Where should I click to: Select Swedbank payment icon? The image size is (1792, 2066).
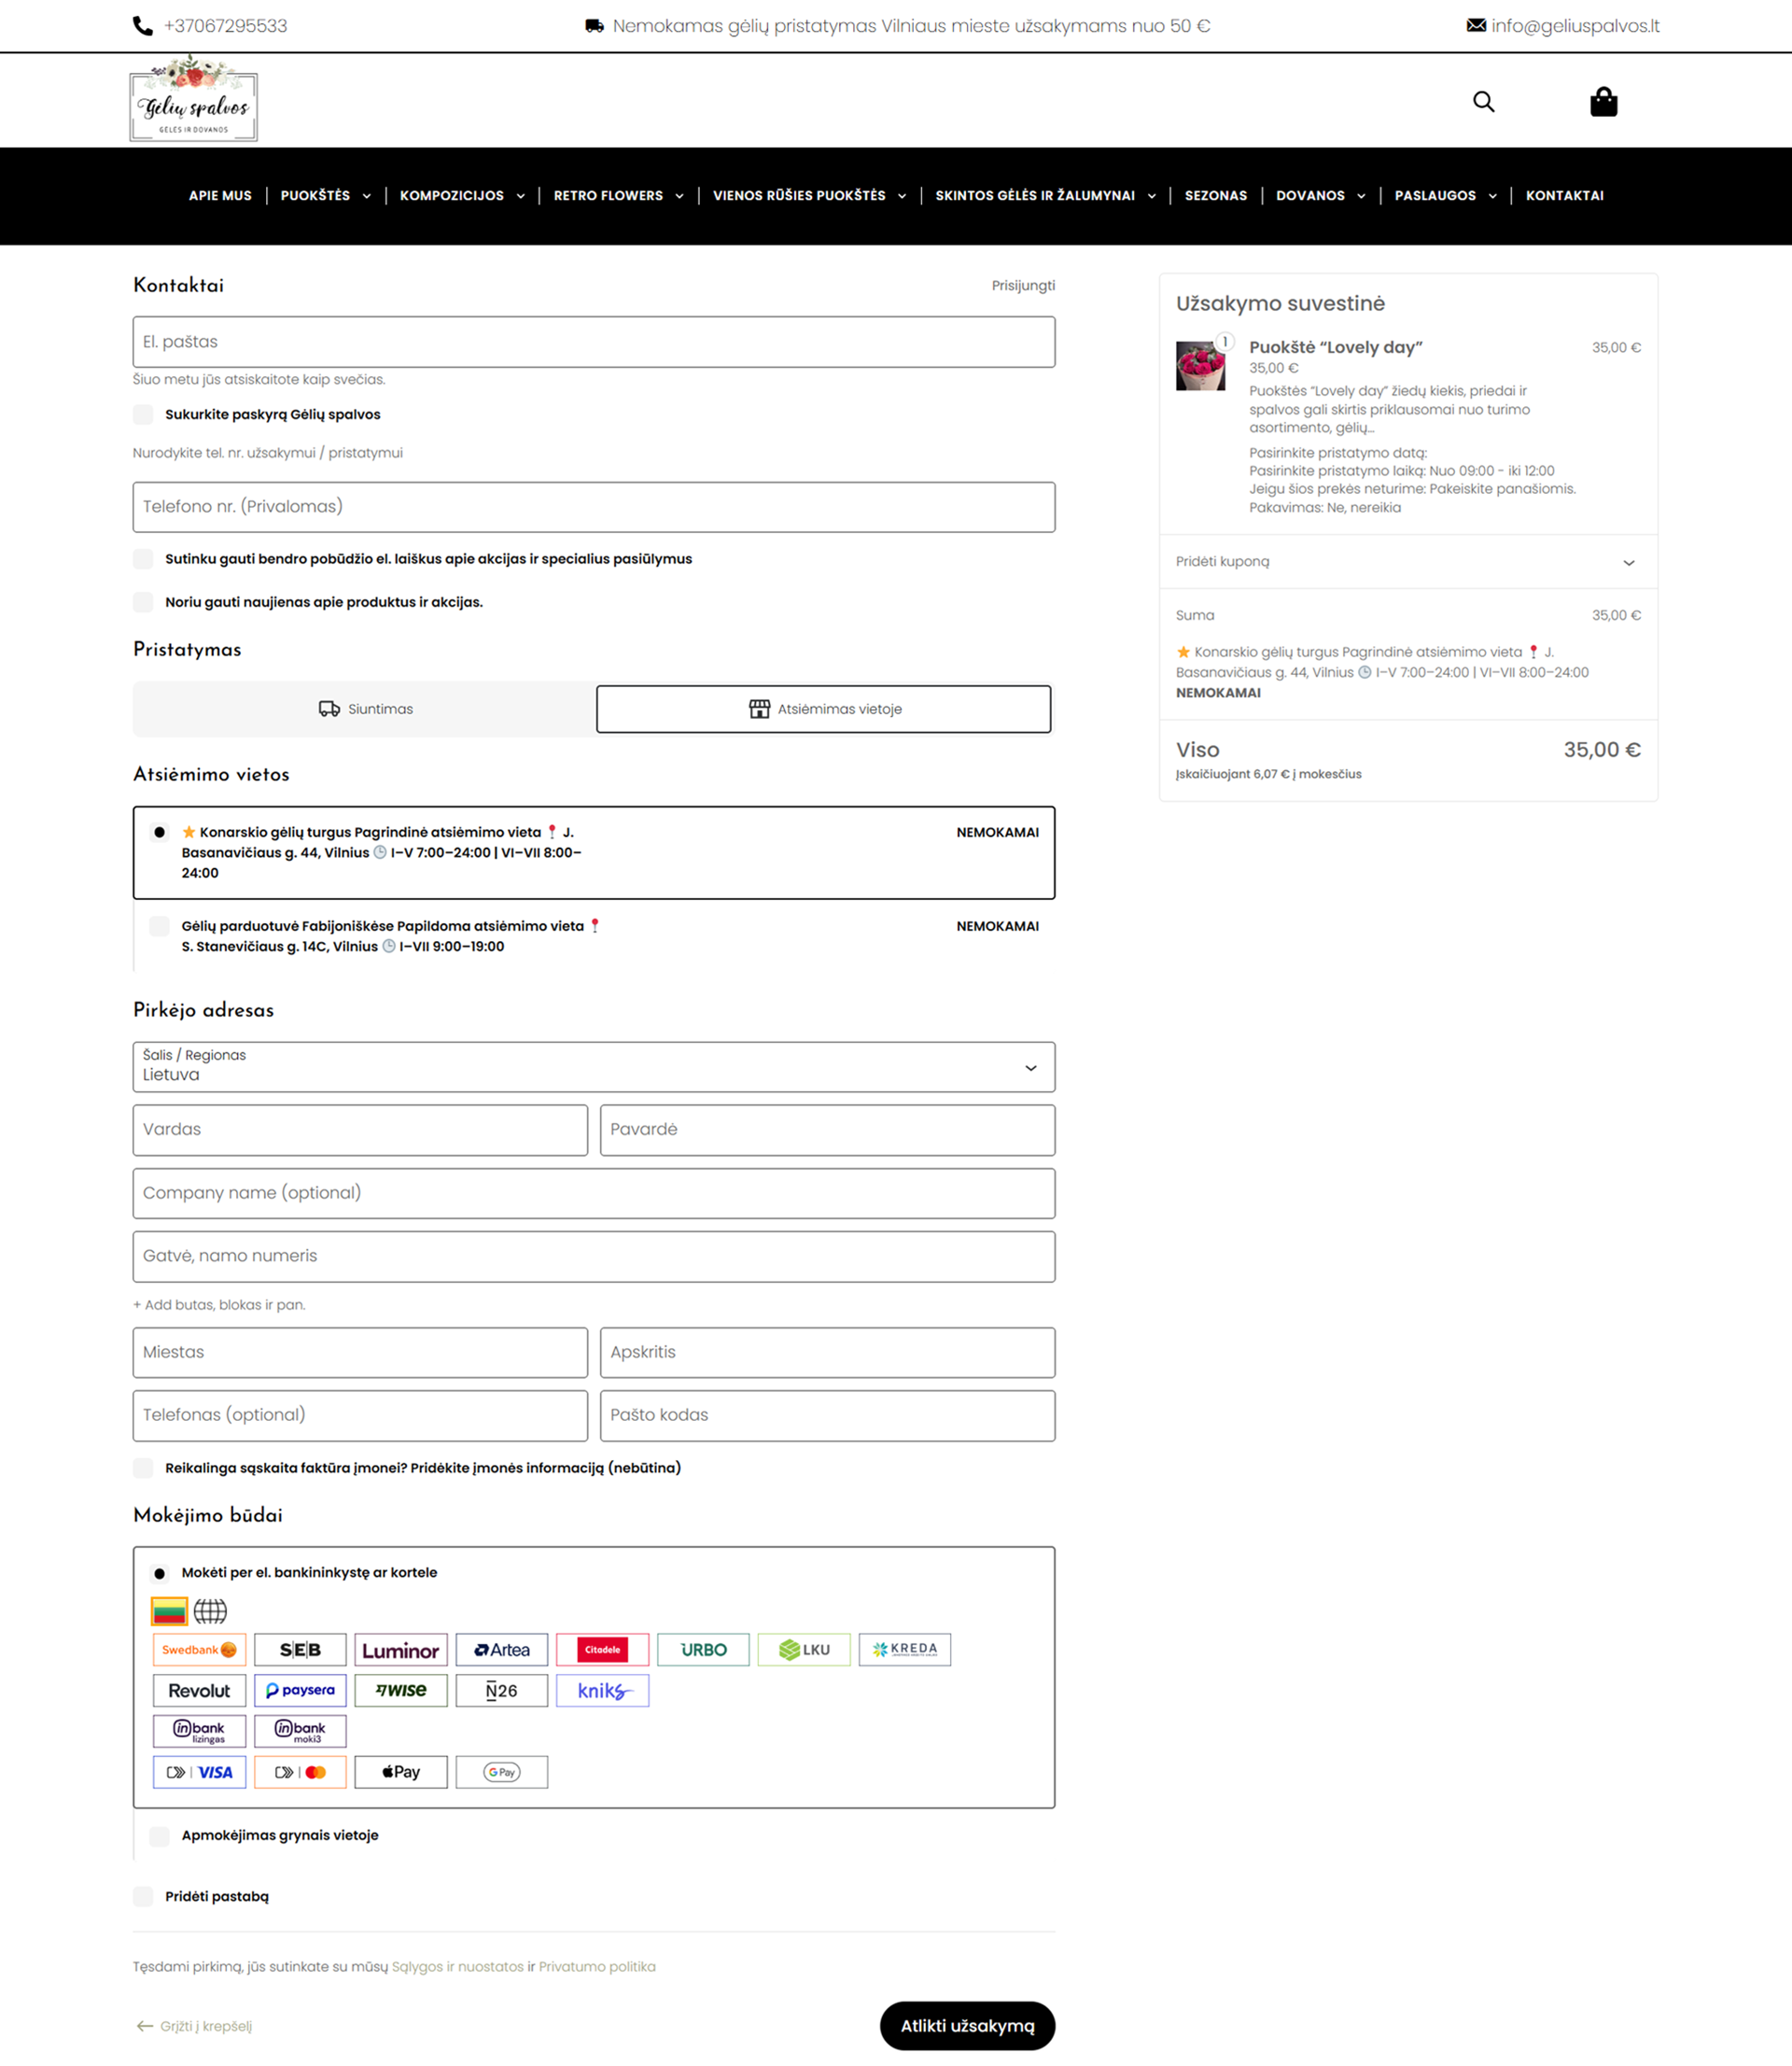click(199, 1649)
